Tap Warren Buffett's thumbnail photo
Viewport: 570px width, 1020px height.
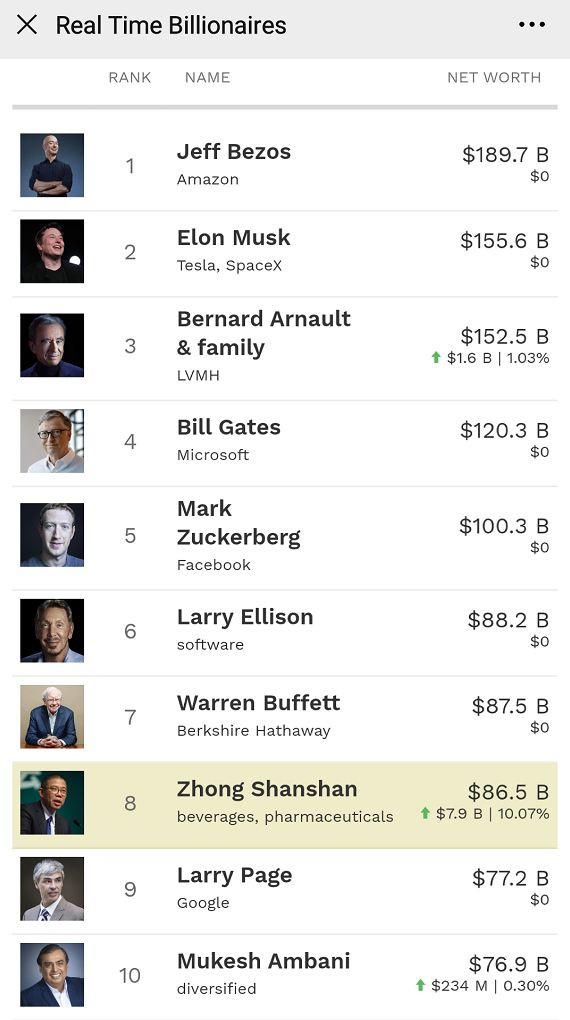pos(52,717)
